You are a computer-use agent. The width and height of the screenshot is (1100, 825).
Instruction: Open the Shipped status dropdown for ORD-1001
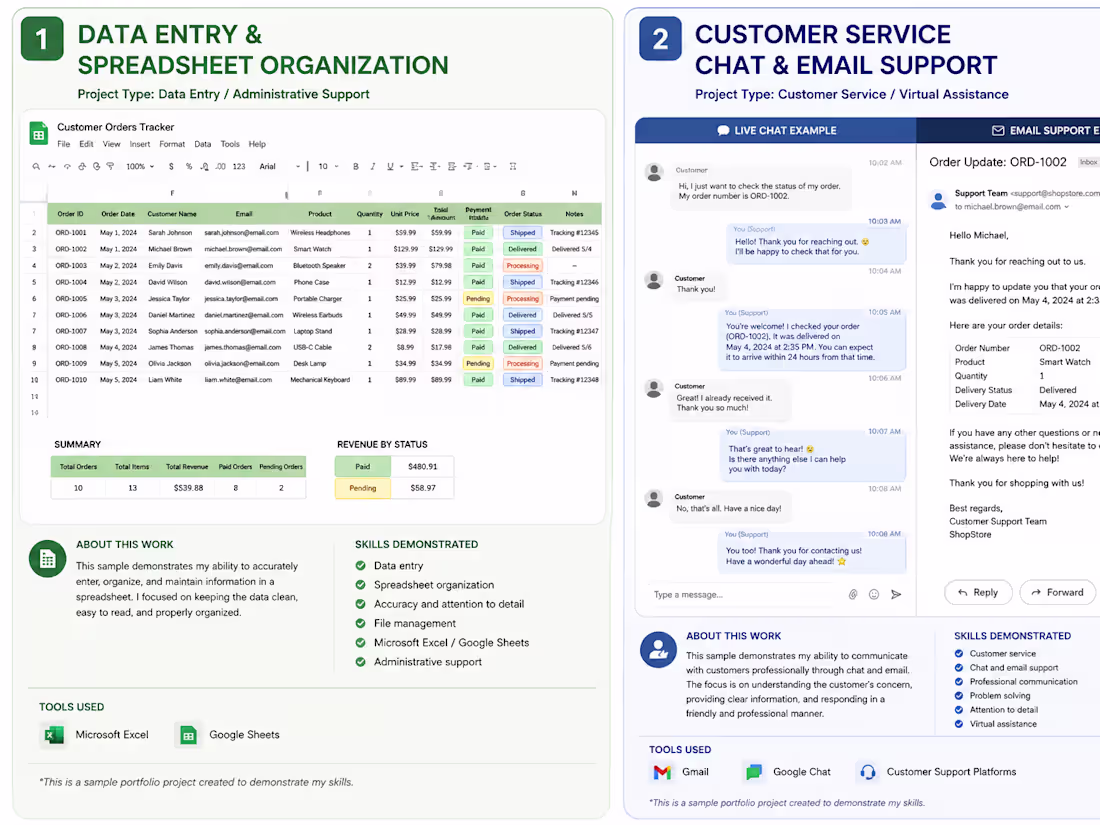click(522, 233)
